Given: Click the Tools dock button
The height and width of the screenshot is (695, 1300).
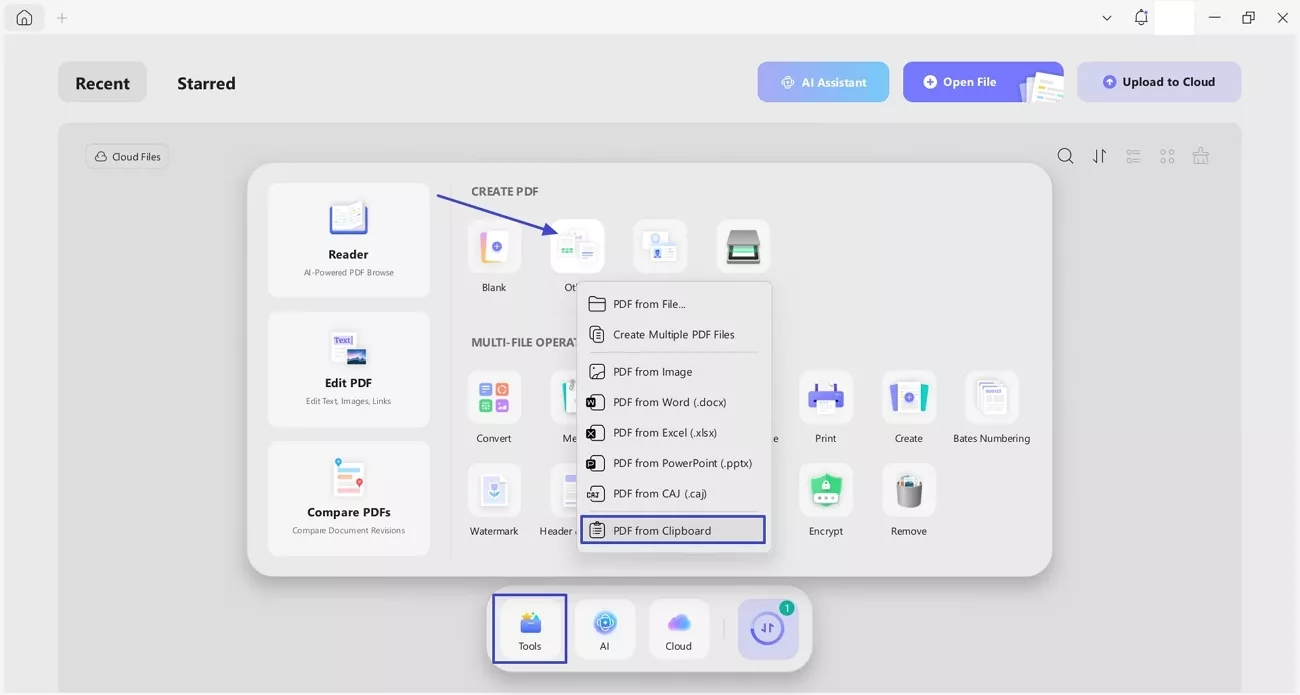Looking at the screenshot, I should click(530, 629).
